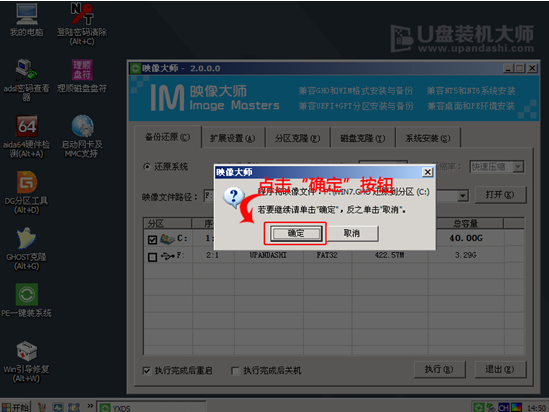Open the 登陆密码清除 (Alt+C) desktop icon

click(82, 24)
